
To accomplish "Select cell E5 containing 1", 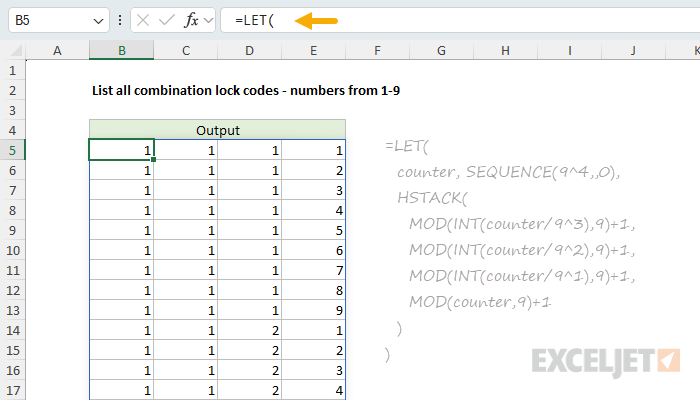I will coord(313,150).
